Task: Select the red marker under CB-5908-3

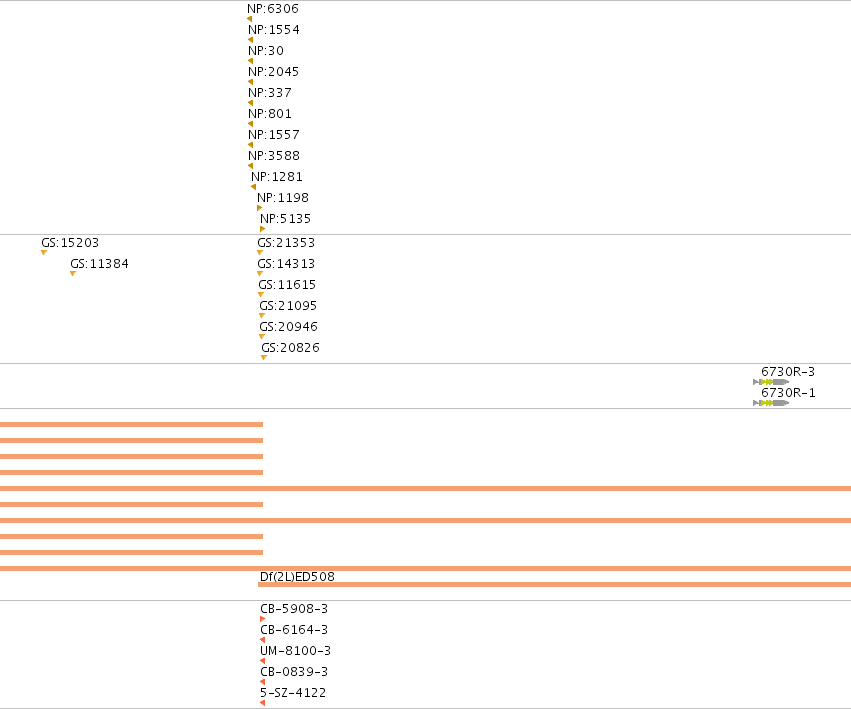Action: coord(263,619)
